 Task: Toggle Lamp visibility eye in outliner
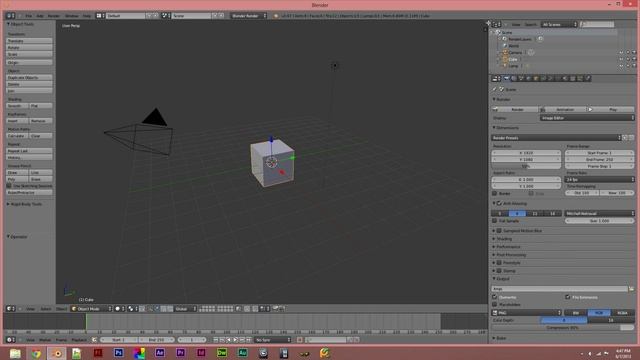click(x=621, y=66)
